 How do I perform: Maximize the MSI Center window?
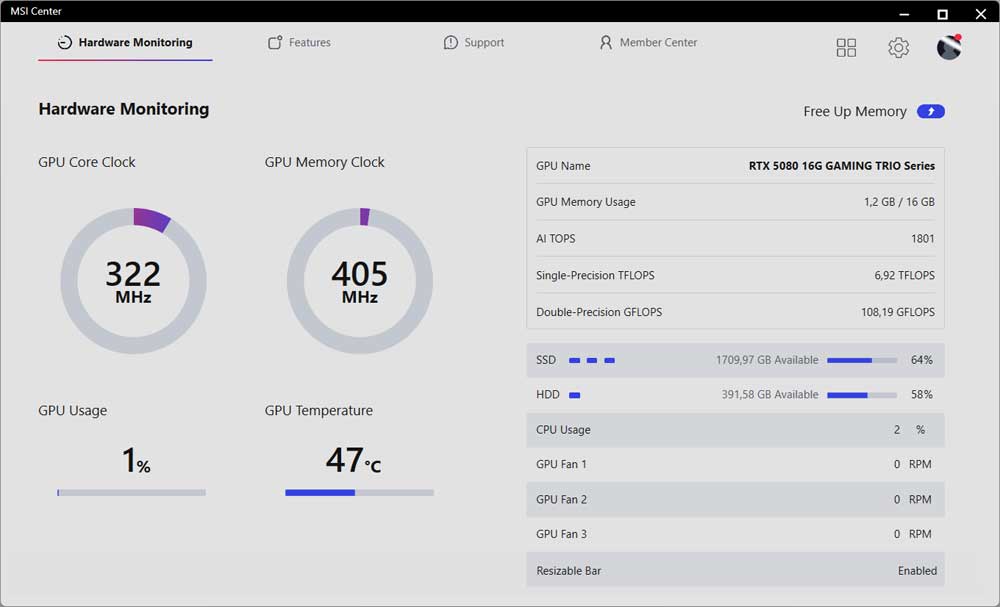[942, 14]
